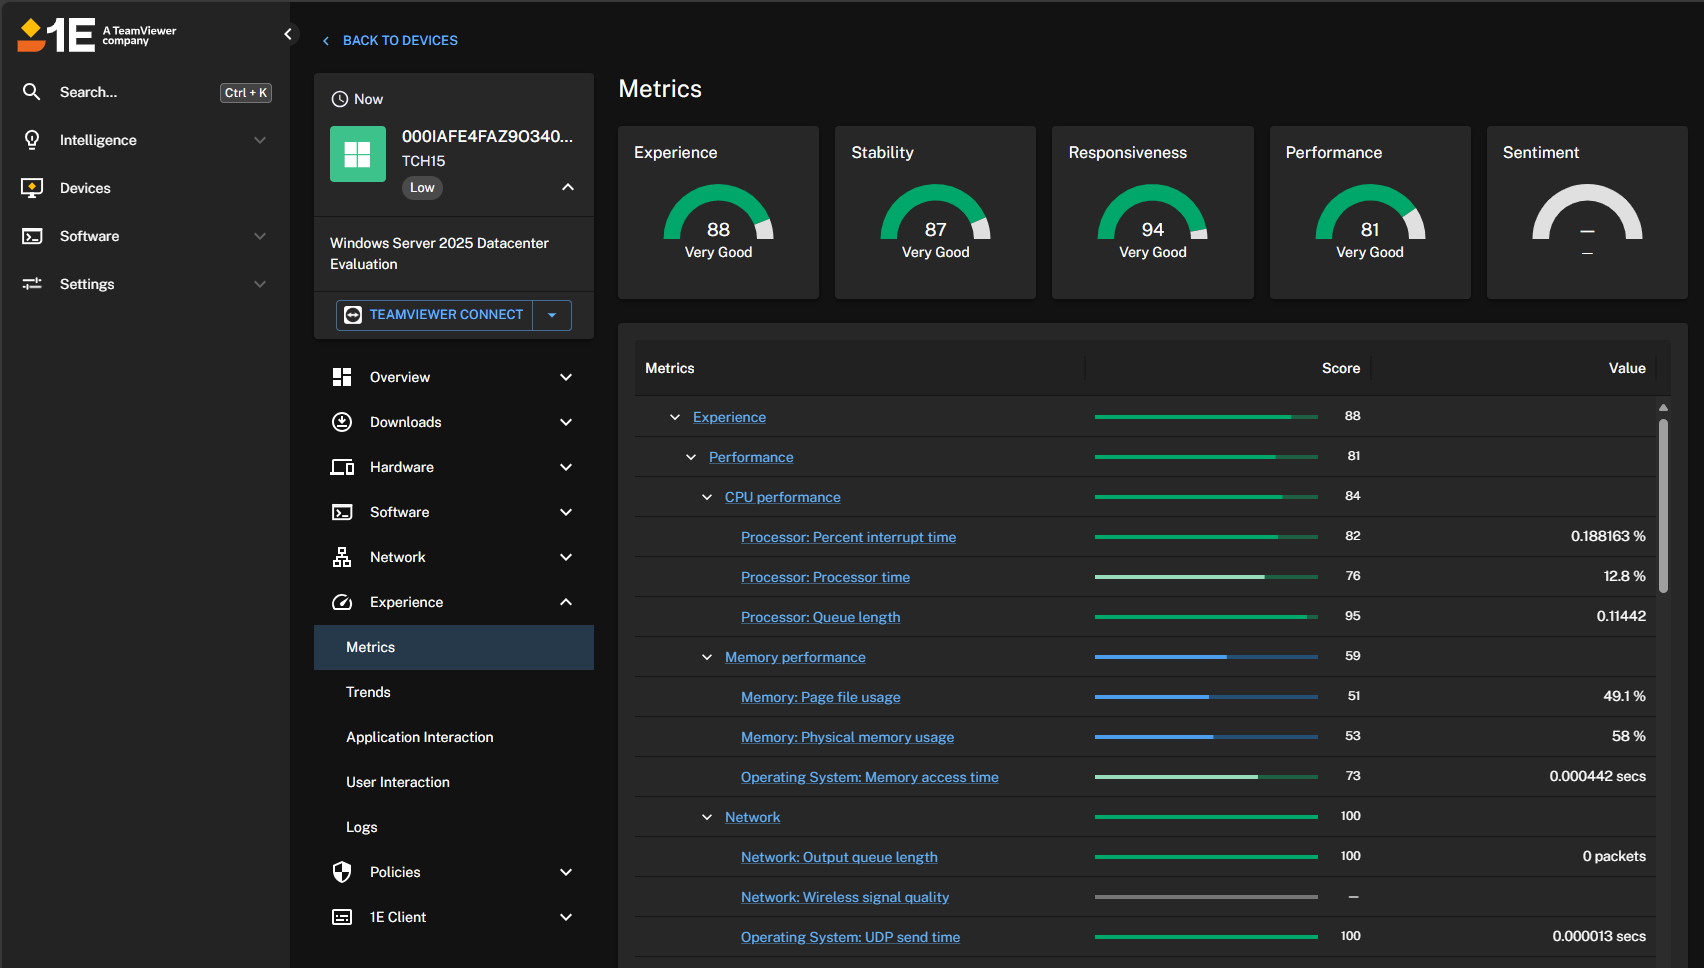Click the Policies shield icon
Screen dimensions: 1704x968
[x=342, y=872]
